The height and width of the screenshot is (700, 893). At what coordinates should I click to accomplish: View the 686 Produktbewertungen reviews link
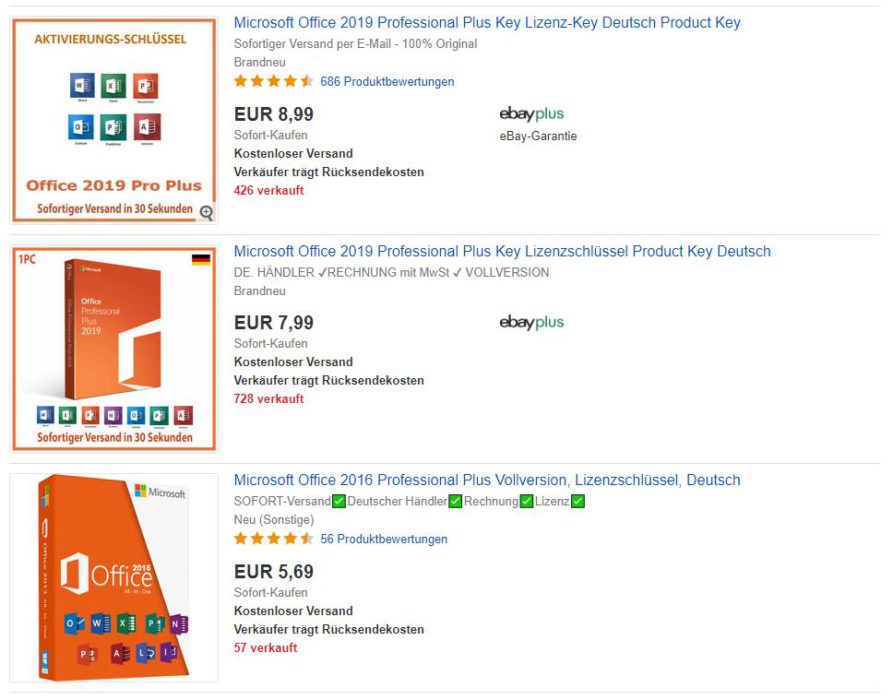[x=387, y=82]
